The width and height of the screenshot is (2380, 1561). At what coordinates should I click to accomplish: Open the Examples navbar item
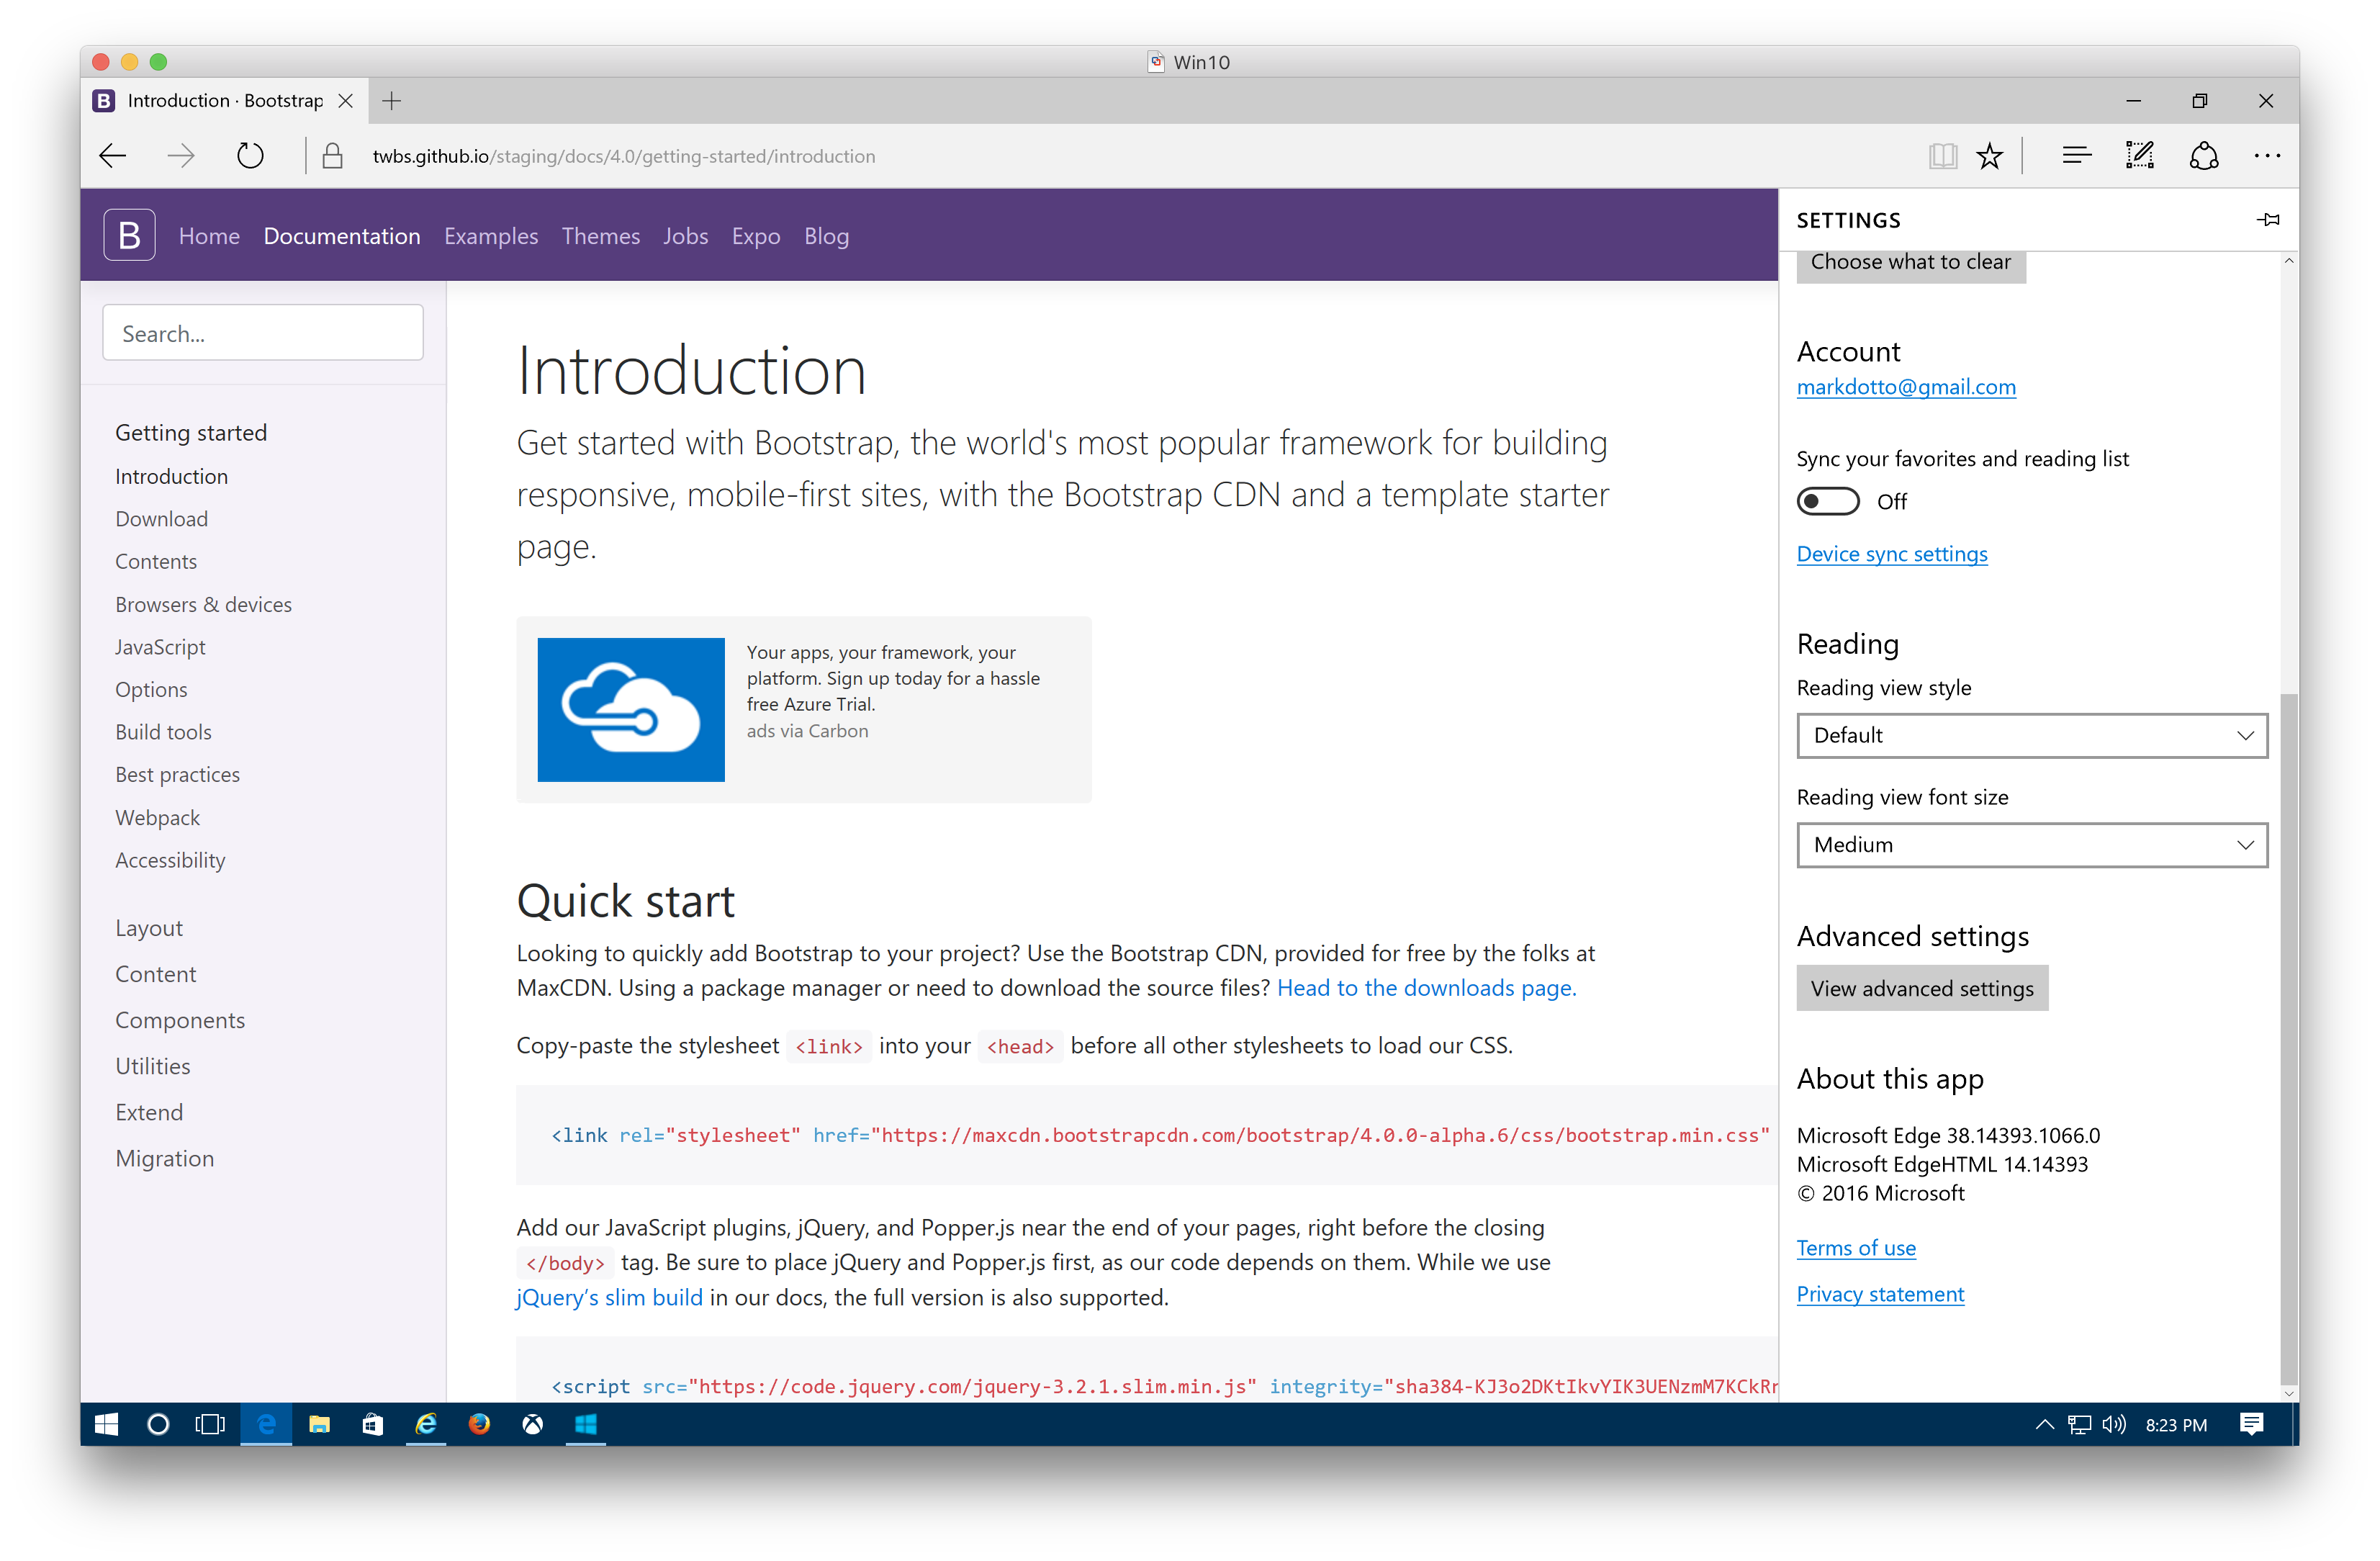coord(490,237)
